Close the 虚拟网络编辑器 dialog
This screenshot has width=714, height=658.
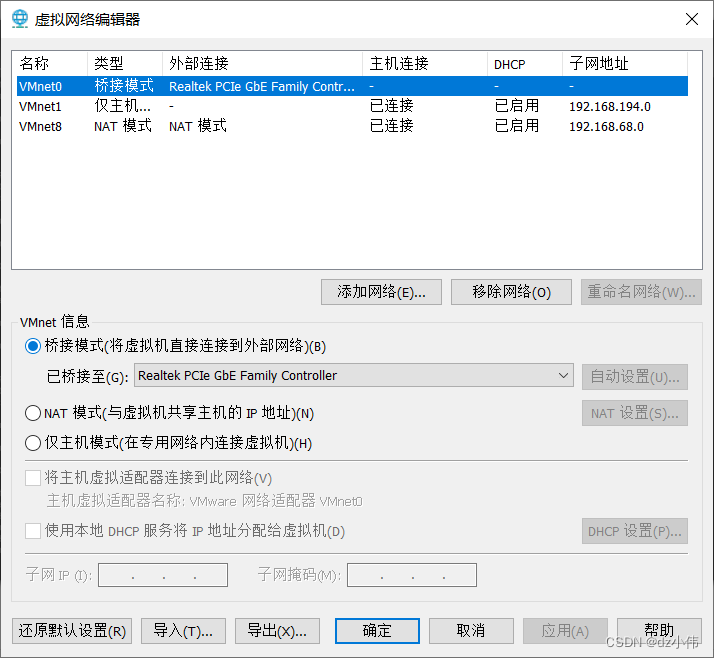tap(692, 19)
